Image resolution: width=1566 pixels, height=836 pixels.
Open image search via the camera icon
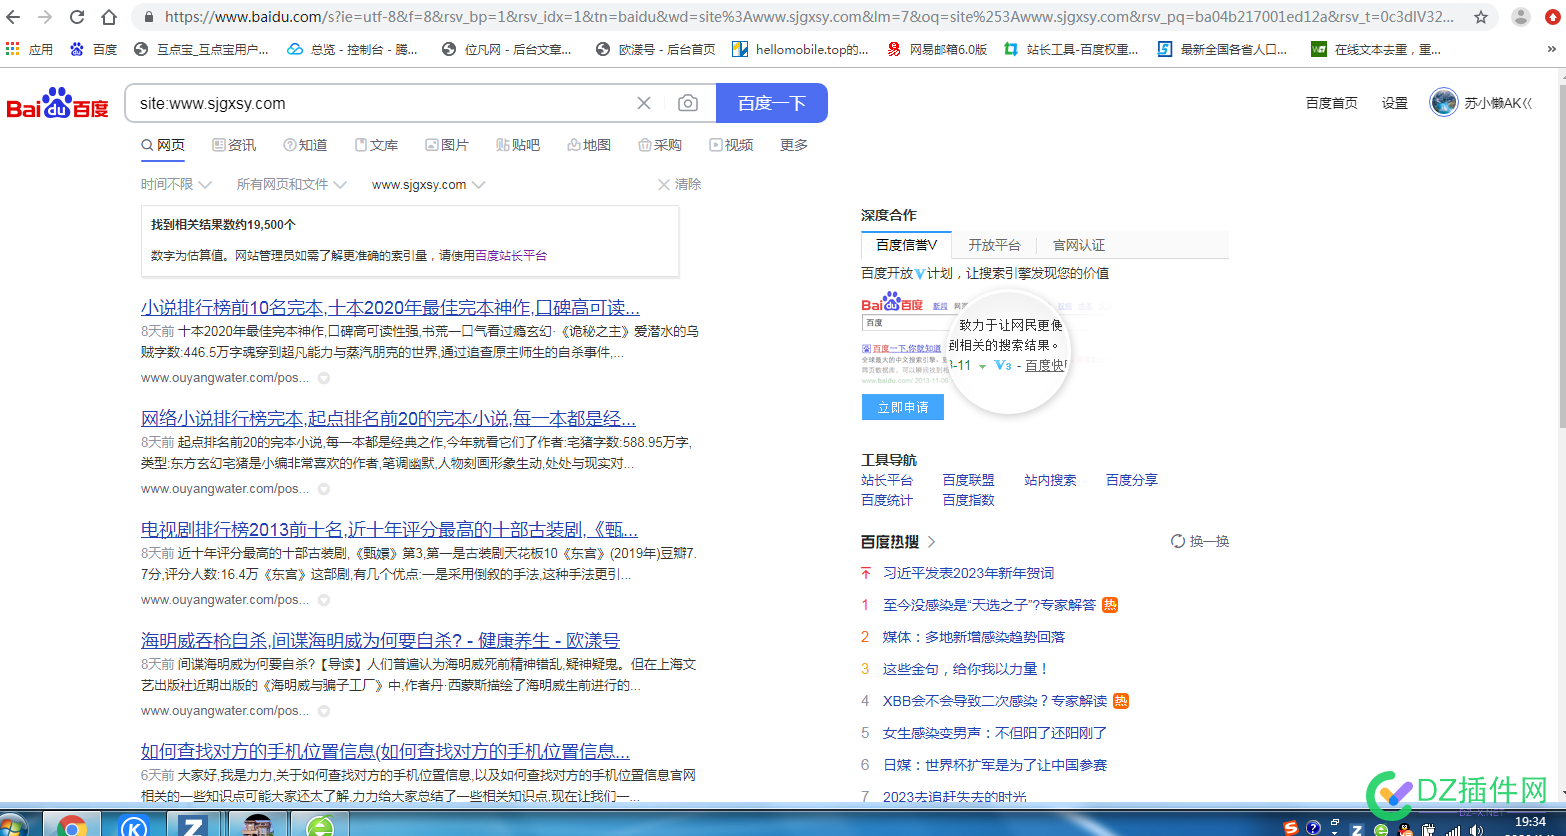pyautogui.click(x=688, y=103)
